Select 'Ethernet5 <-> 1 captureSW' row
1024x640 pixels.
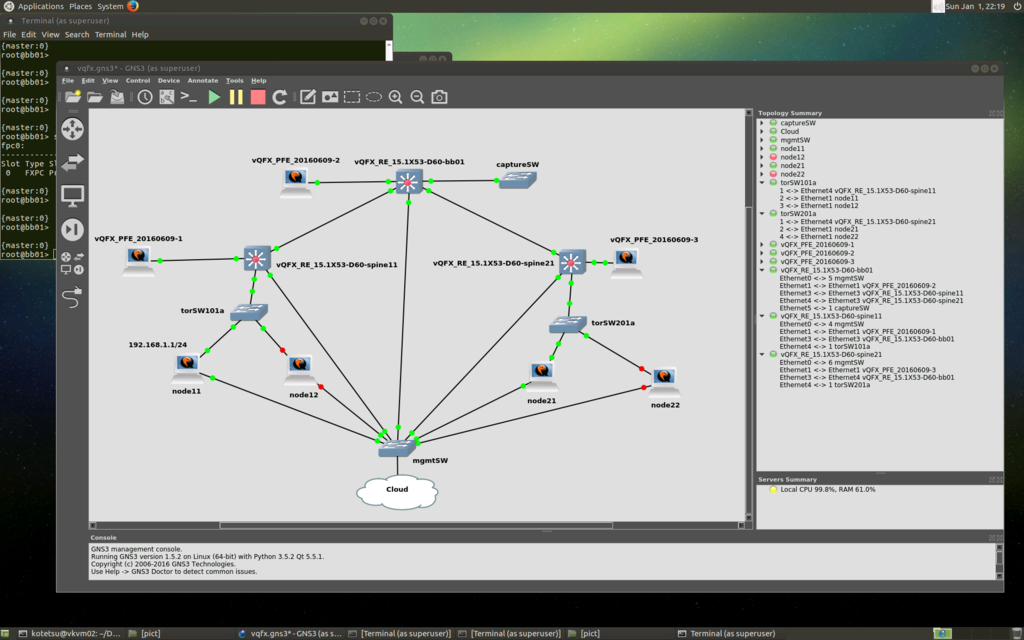point(824,308)
